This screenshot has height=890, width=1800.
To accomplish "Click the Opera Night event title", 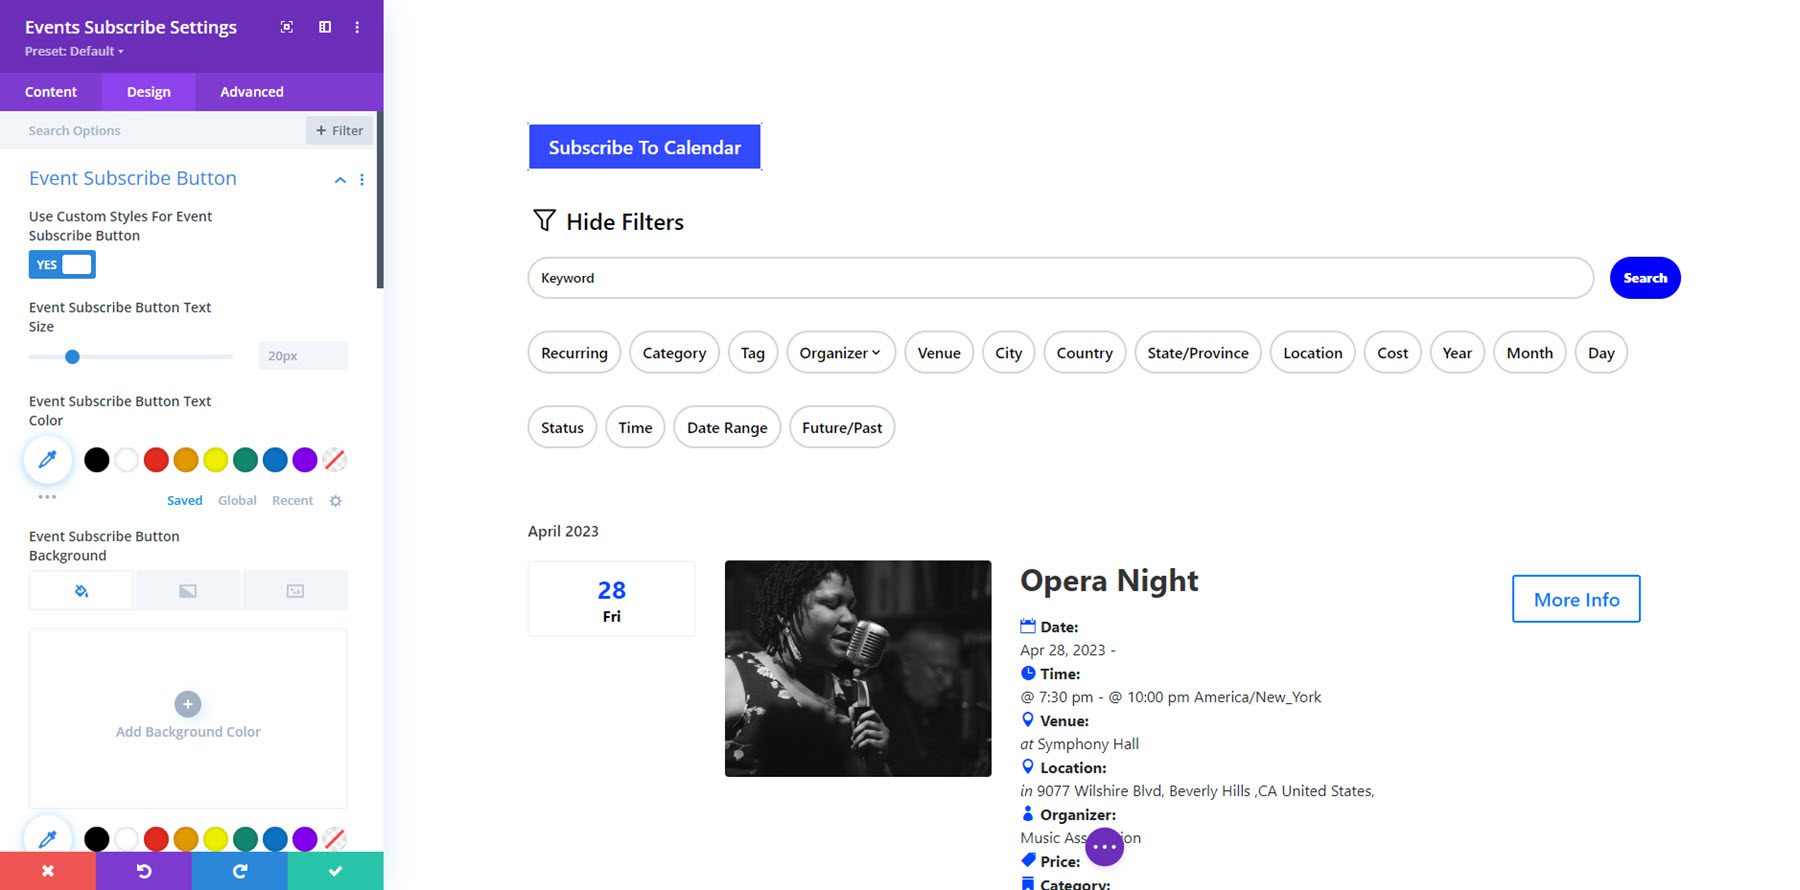I will [x=1109, y=581].
